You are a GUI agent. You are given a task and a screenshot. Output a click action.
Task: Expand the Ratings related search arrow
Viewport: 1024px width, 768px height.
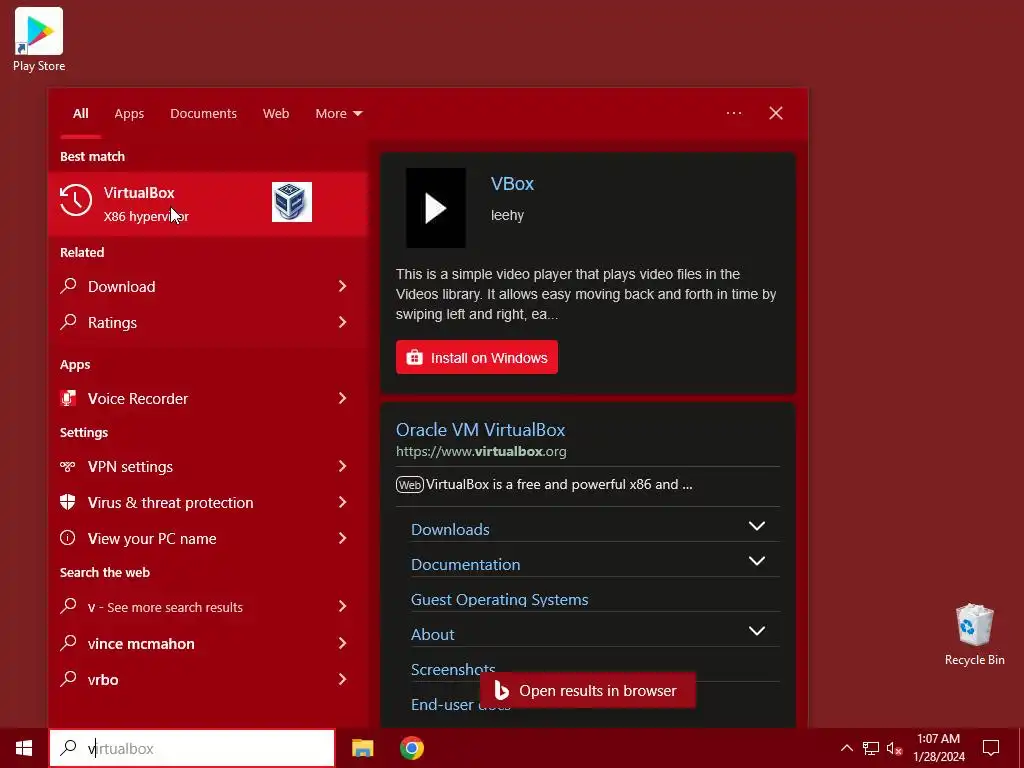[342, 322]
